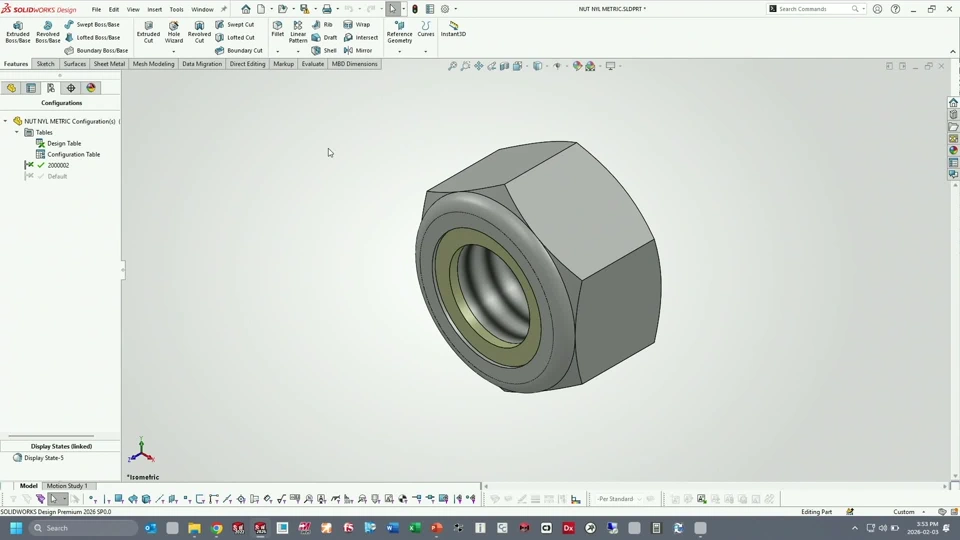Viewport: 960px width, 540px height.
Task: Click the Rebuild traffic light icon
Action: (415, 9)
